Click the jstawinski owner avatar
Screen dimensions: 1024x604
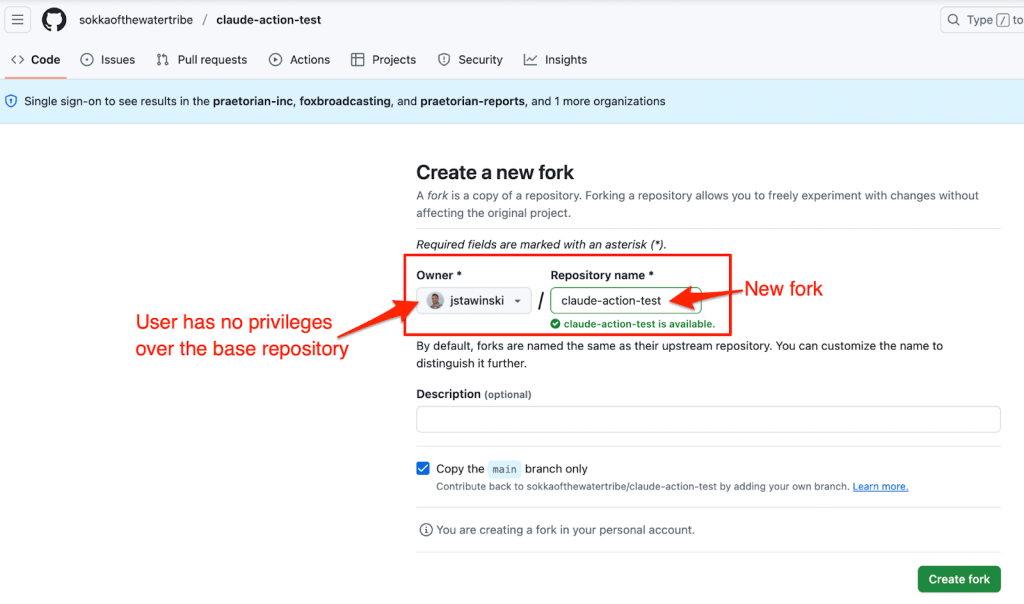coord(436,300)
